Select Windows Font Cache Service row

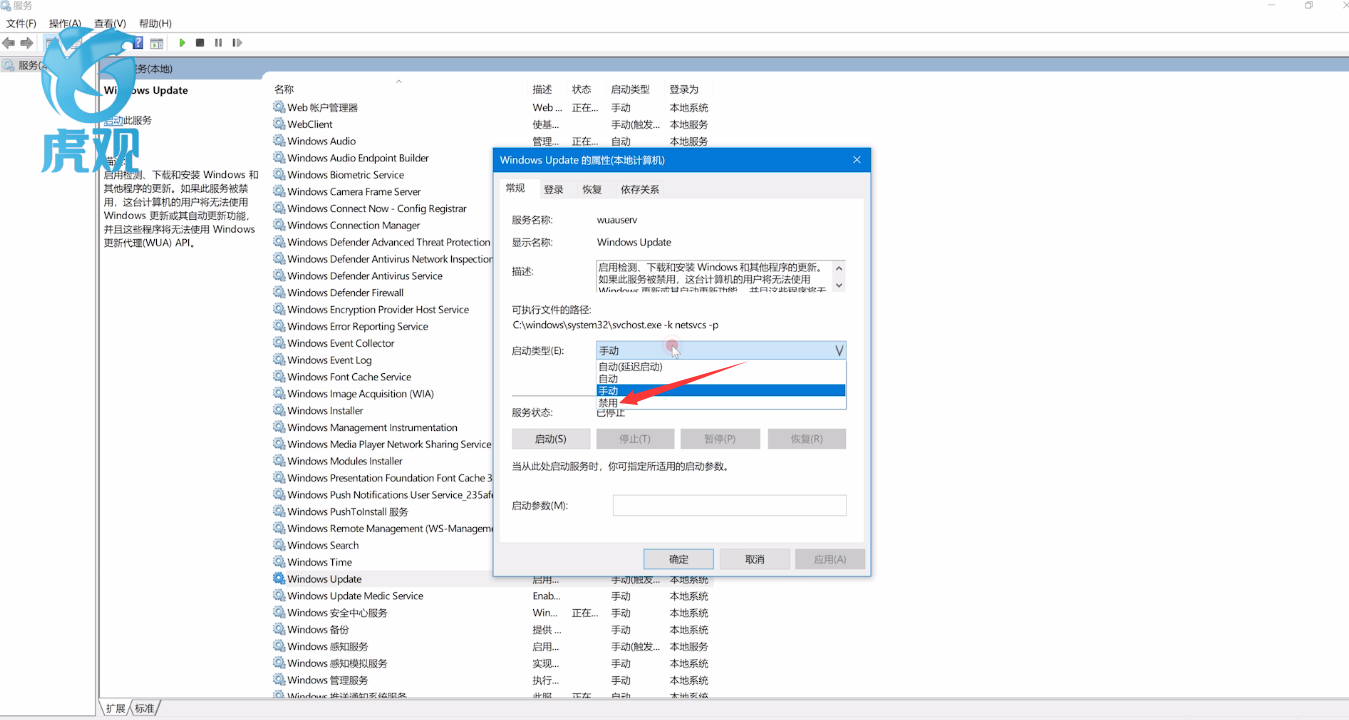[349, 377]
